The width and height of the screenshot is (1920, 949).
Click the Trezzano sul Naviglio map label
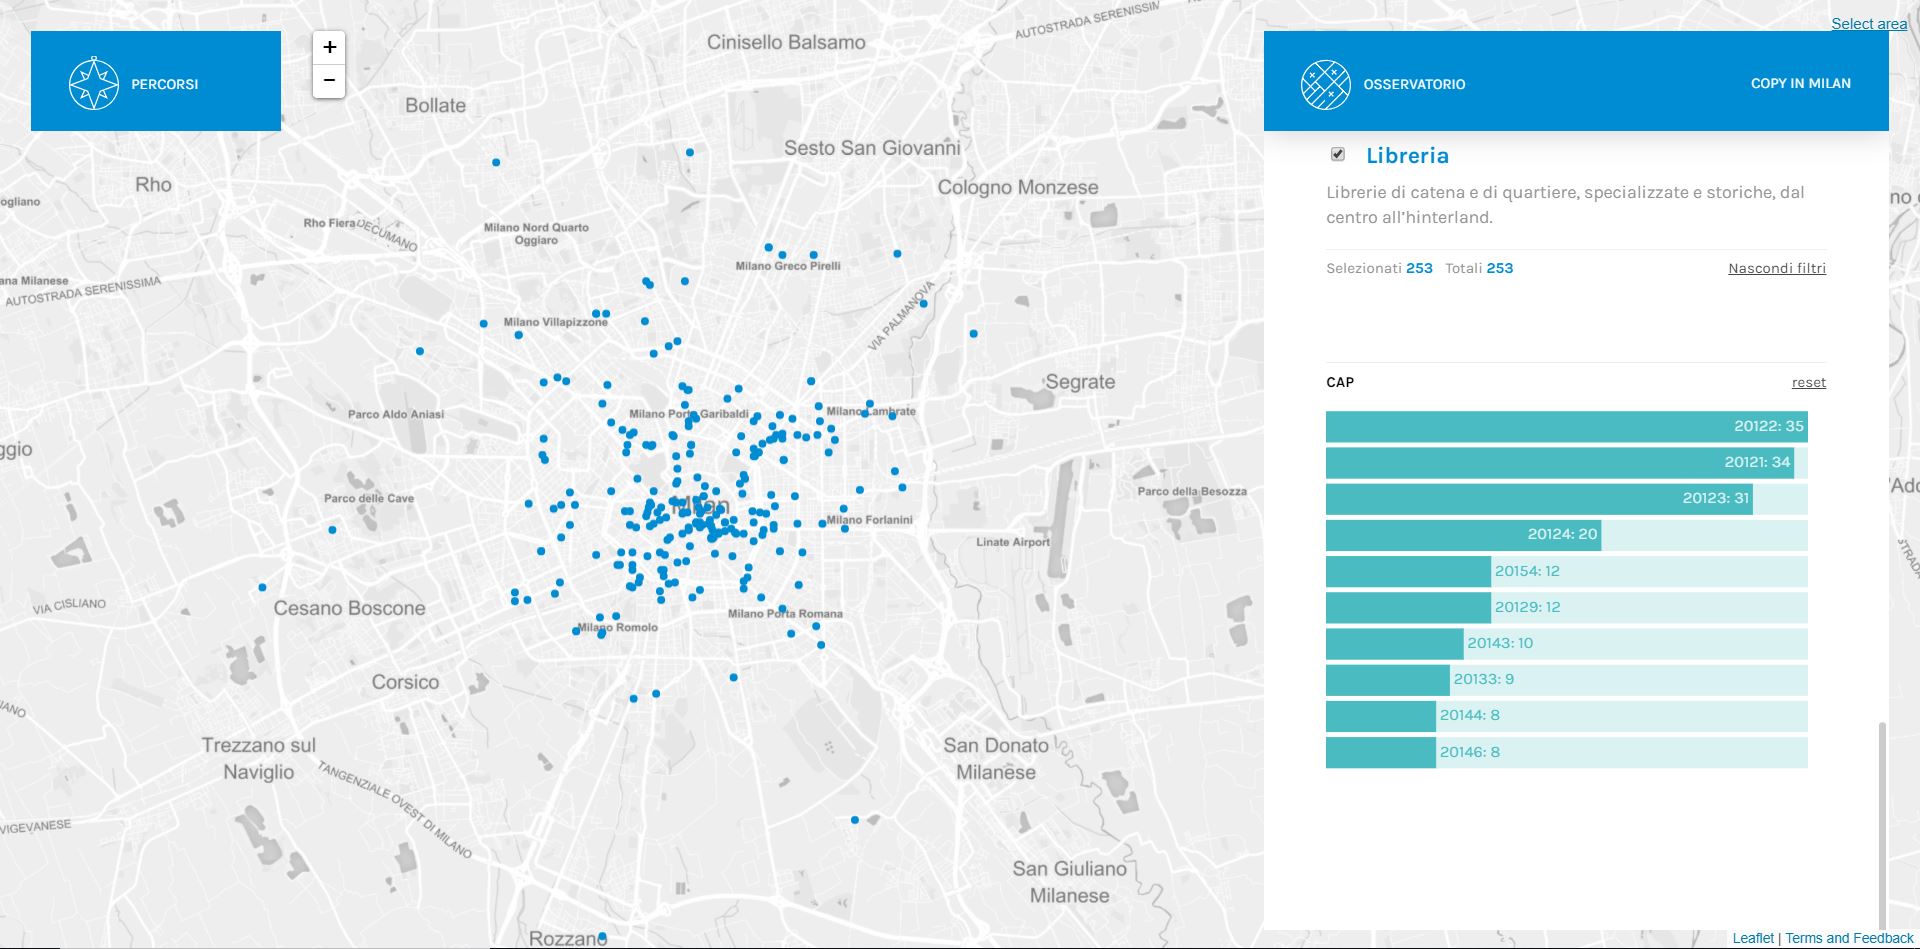pos(259,759)
